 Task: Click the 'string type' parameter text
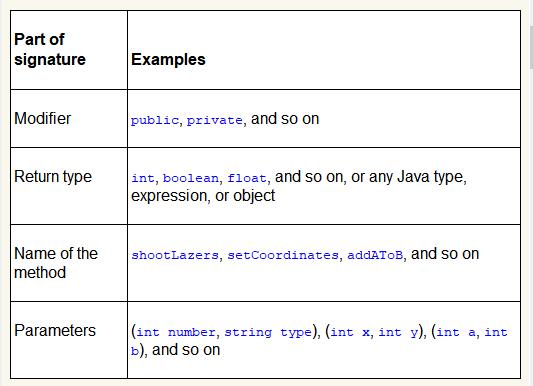(x=268, y=333)
